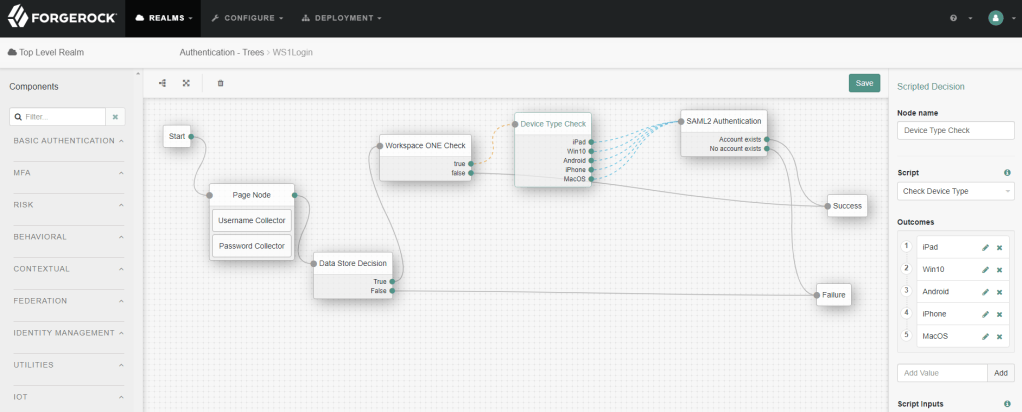
Task: Open the Configure menu
Action: tap(247, 18)
